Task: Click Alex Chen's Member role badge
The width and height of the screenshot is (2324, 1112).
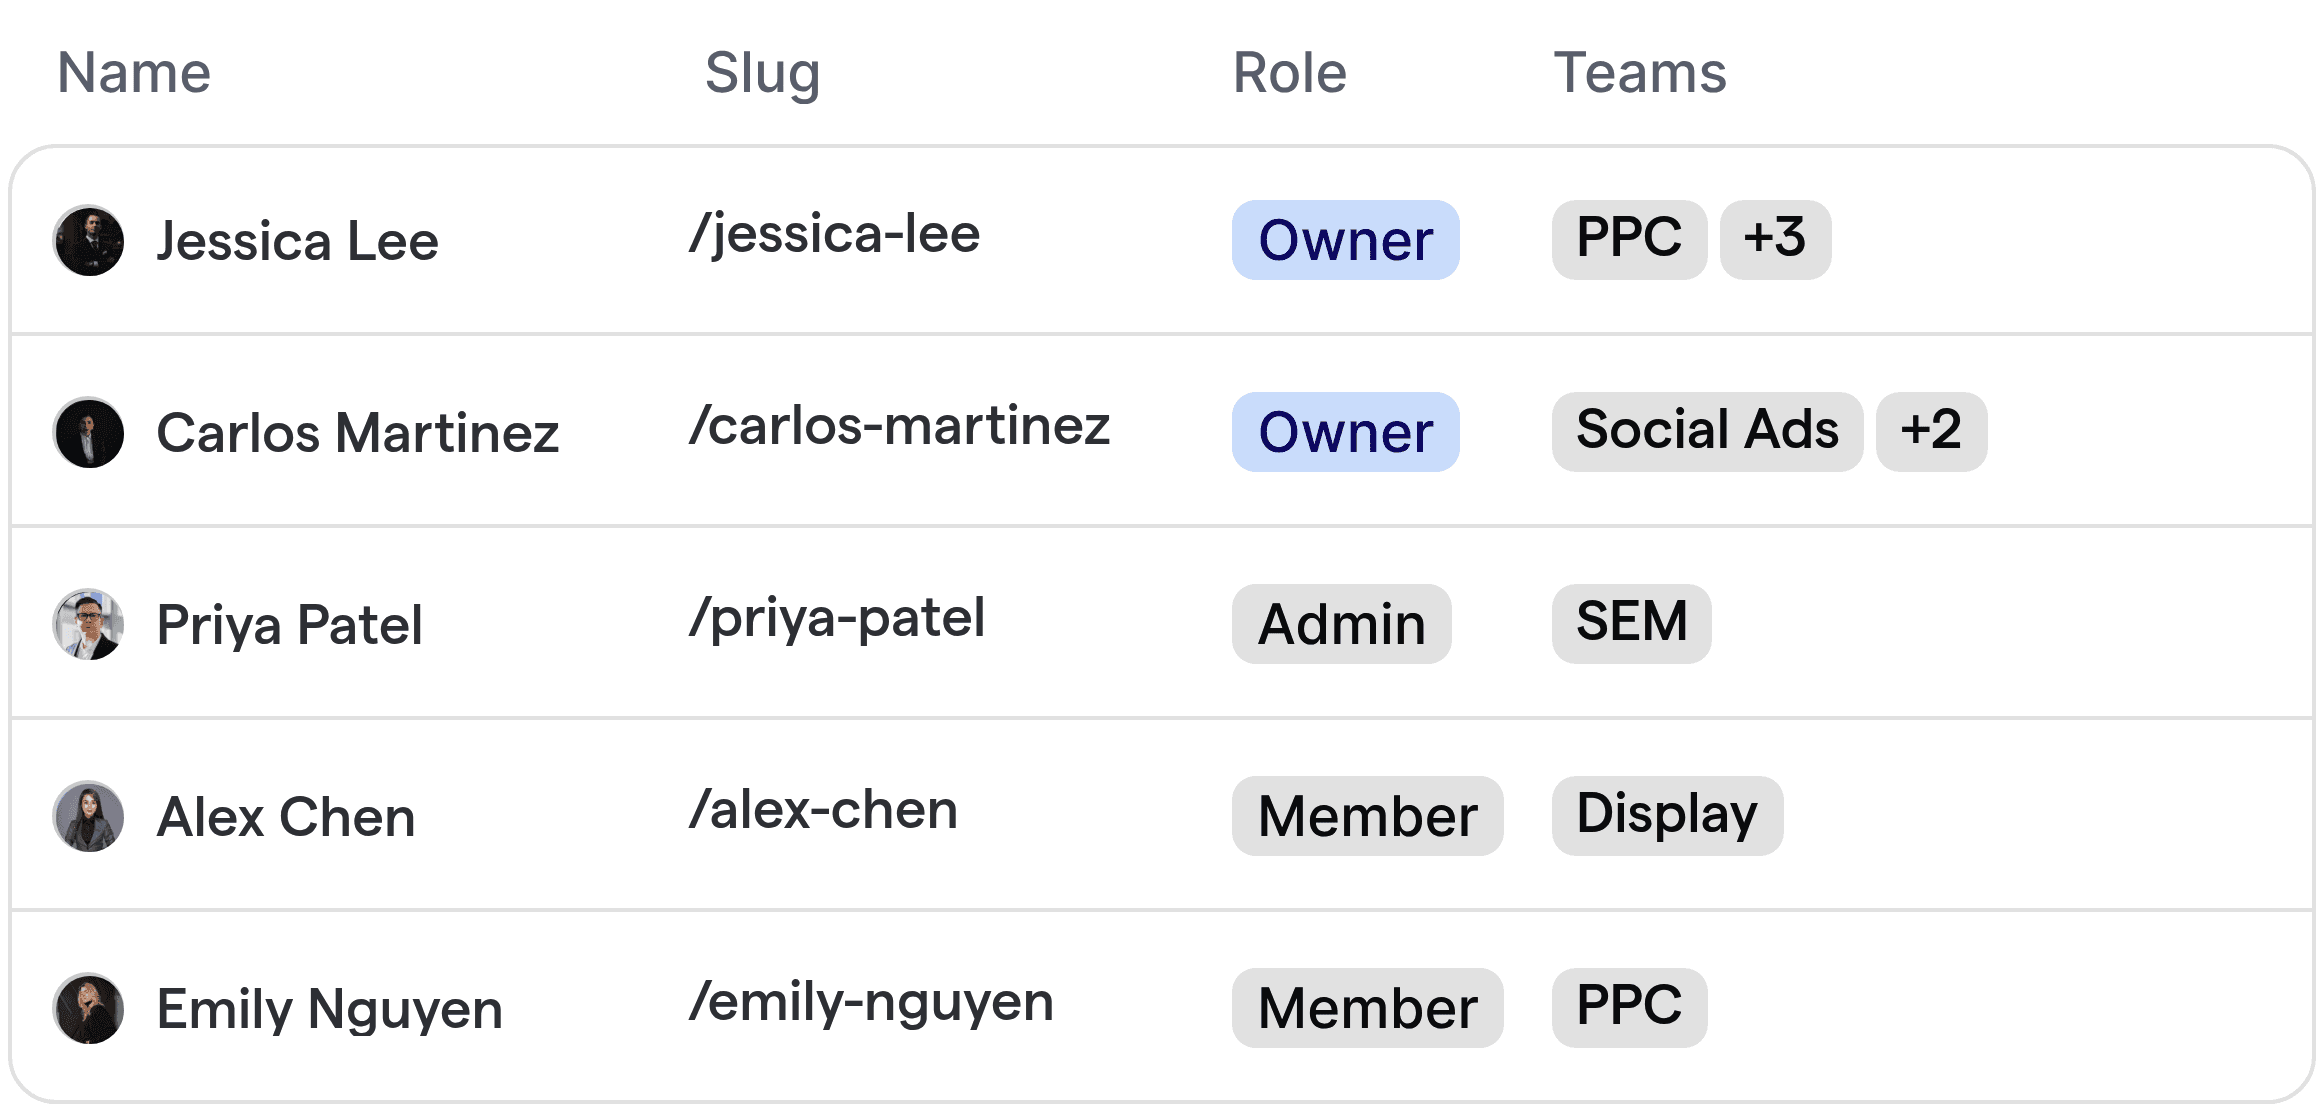Action: pos(1367,816)
